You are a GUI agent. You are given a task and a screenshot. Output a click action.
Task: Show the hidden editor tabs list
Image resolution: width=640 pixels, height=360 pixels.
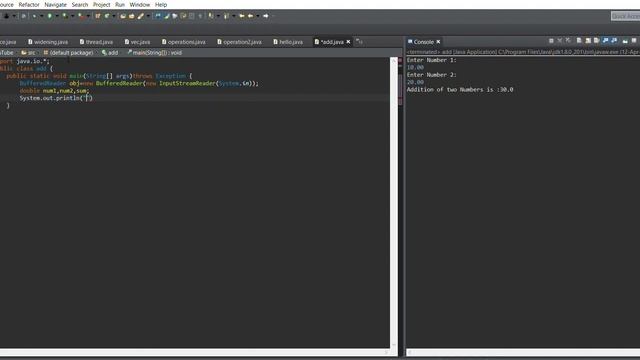[360, 42]
